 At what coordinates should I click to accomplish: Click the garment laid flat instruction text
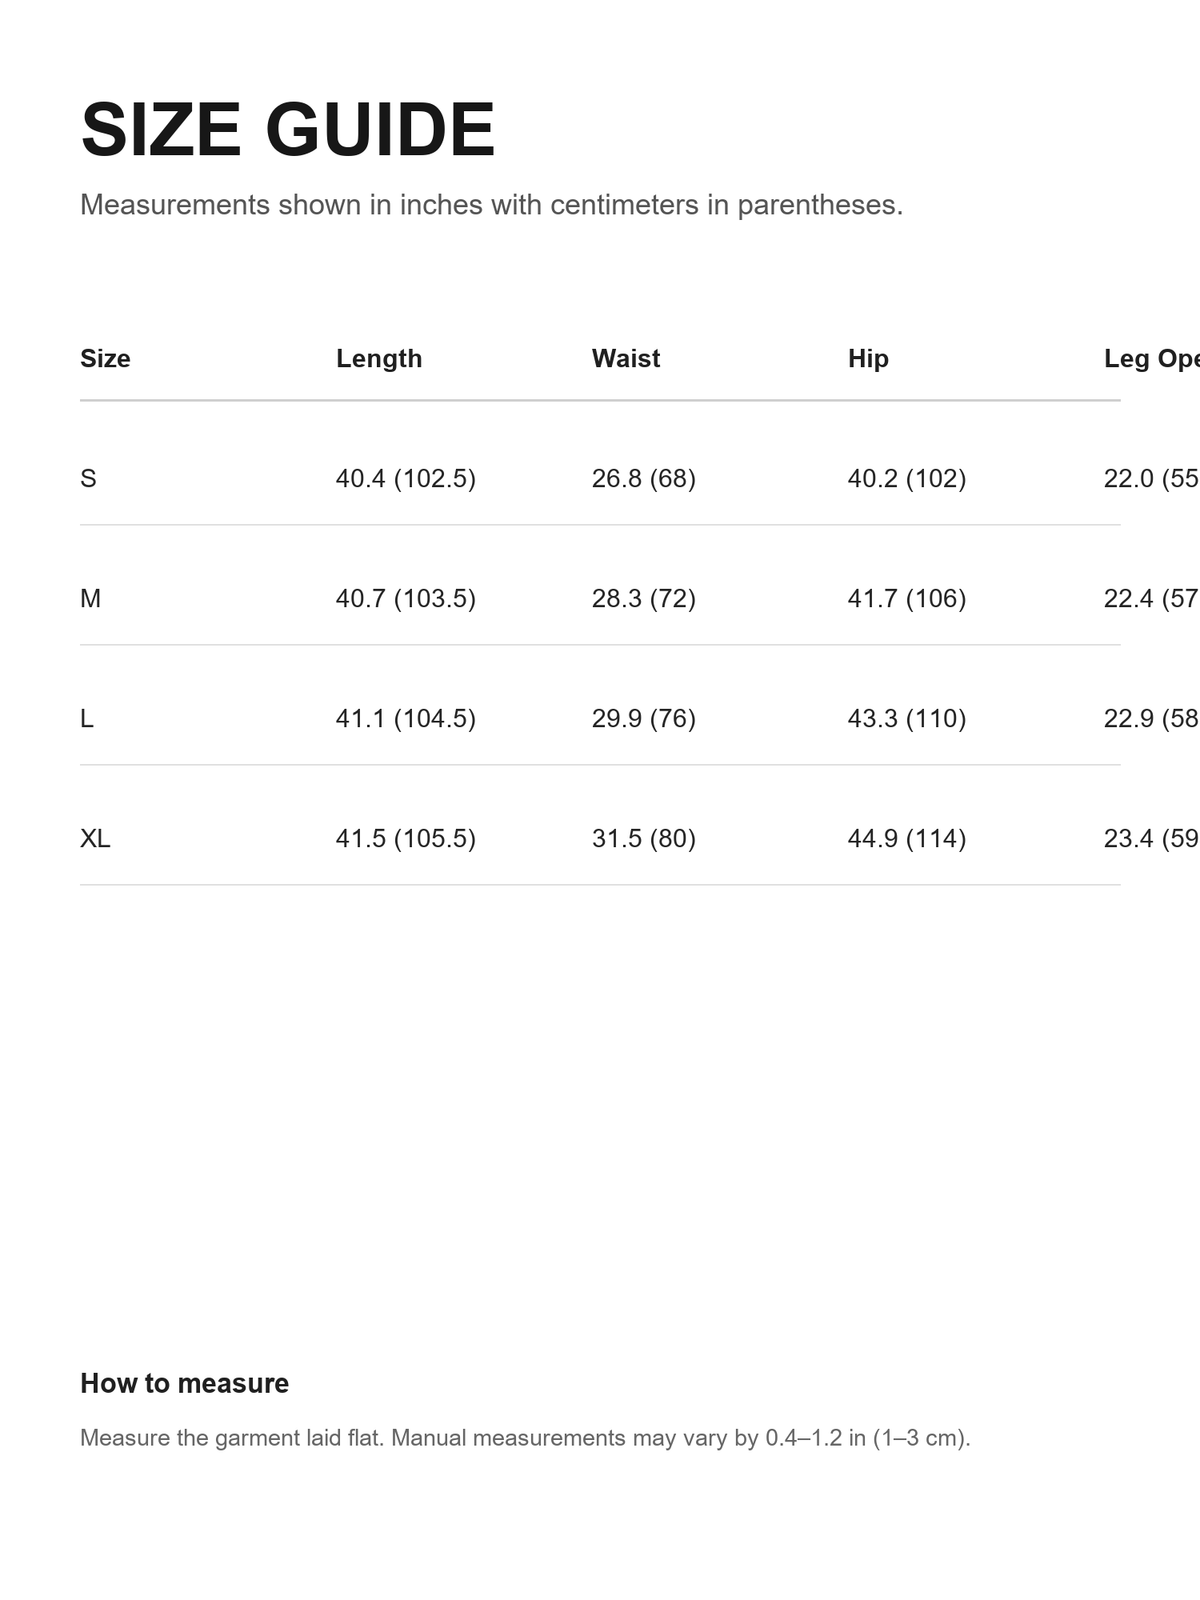click(x=525, y=1438)
